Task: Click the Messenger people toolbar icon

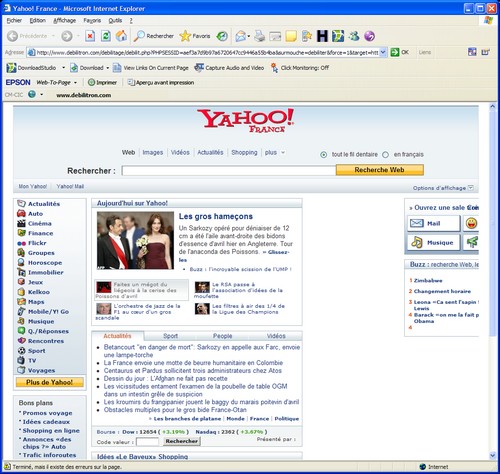Action: click(354, 36)
